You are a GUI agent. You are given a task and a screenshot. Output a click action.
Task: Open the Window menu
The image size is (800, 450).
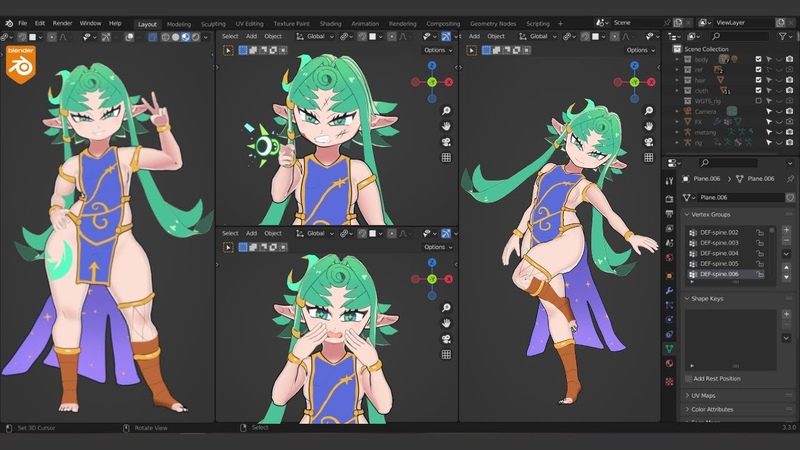point(90,23)
